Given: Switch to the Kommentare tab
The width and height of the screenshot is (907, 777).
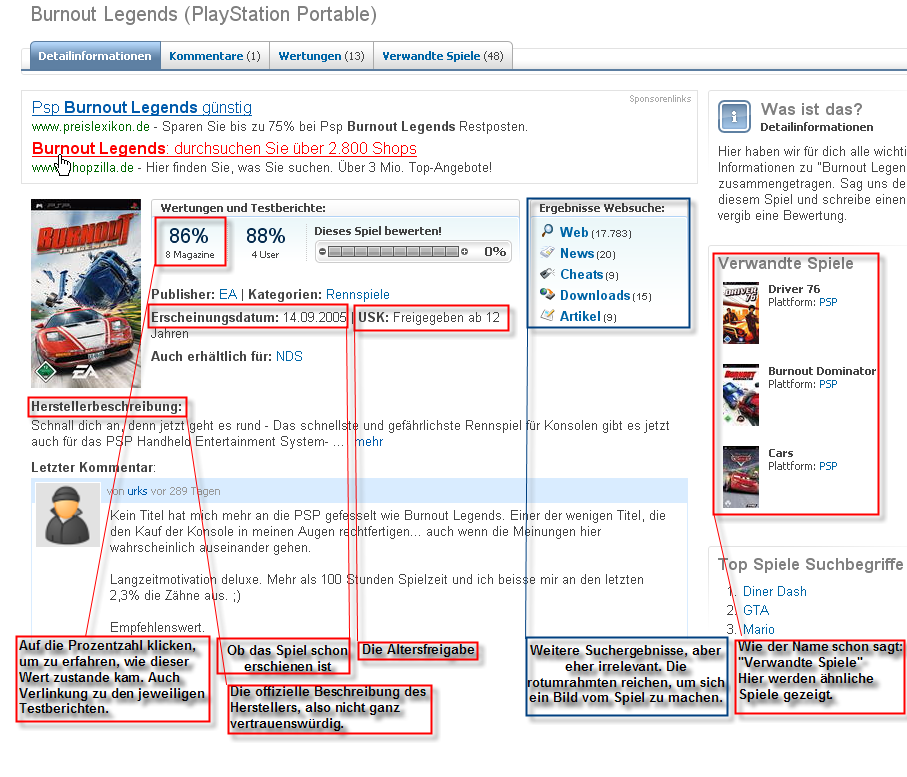Looking at the screenshot, I should (214, 56).
